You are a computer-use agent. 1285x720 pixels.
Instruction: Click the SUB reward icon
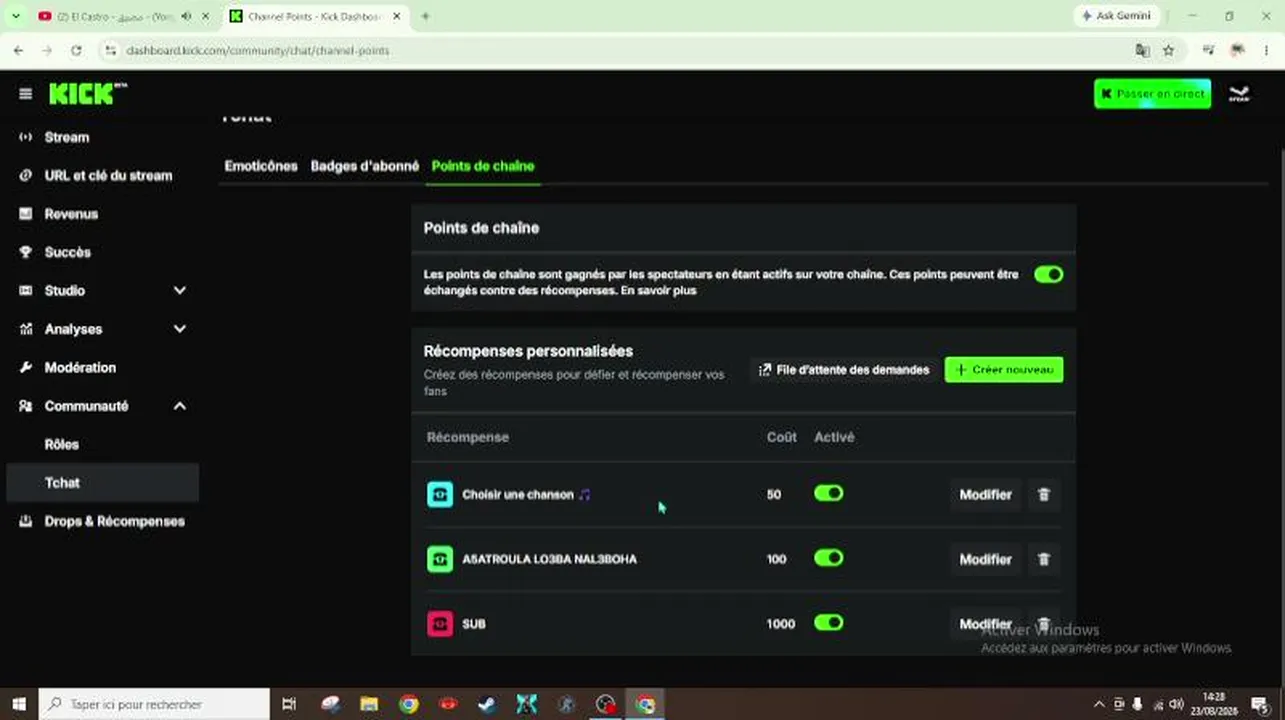click(440, 624)
